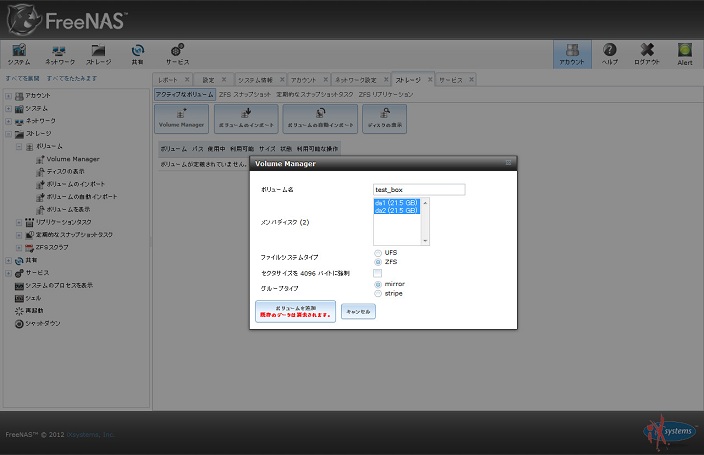Image resolution: width=704 pixels, height=455 pixels.
Task: Open システムのプロセスを表示 in sidebar
Action: (53, 286)
